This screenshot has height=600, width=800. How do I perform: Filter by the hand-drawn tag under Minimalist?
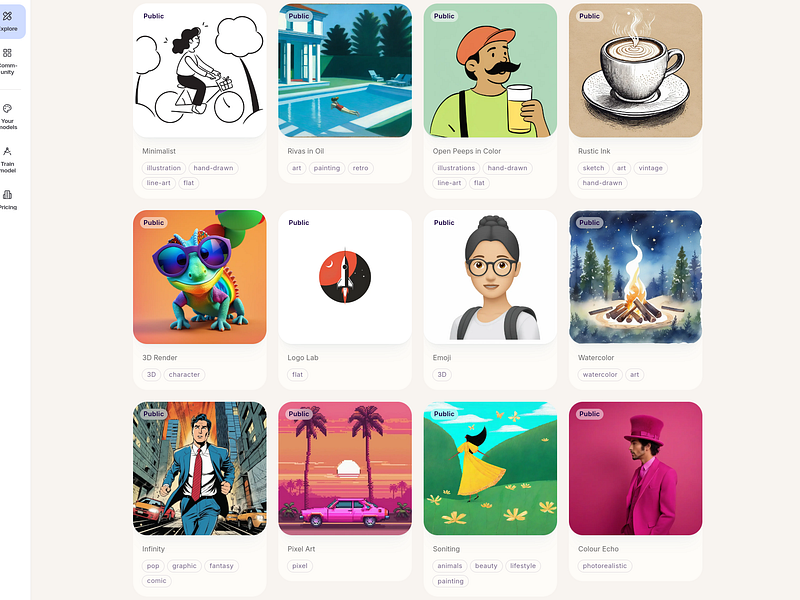213,168
